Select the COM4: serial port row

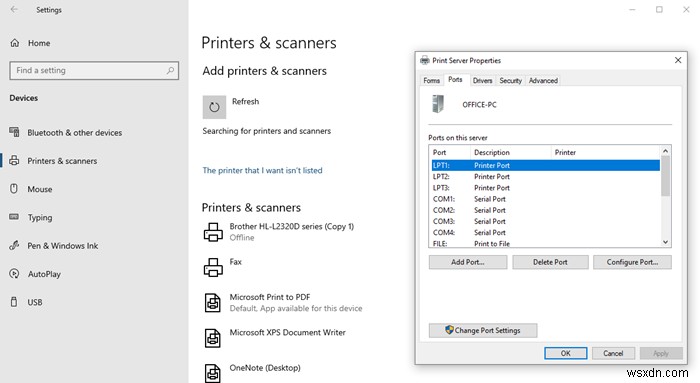tap(546, 232)
